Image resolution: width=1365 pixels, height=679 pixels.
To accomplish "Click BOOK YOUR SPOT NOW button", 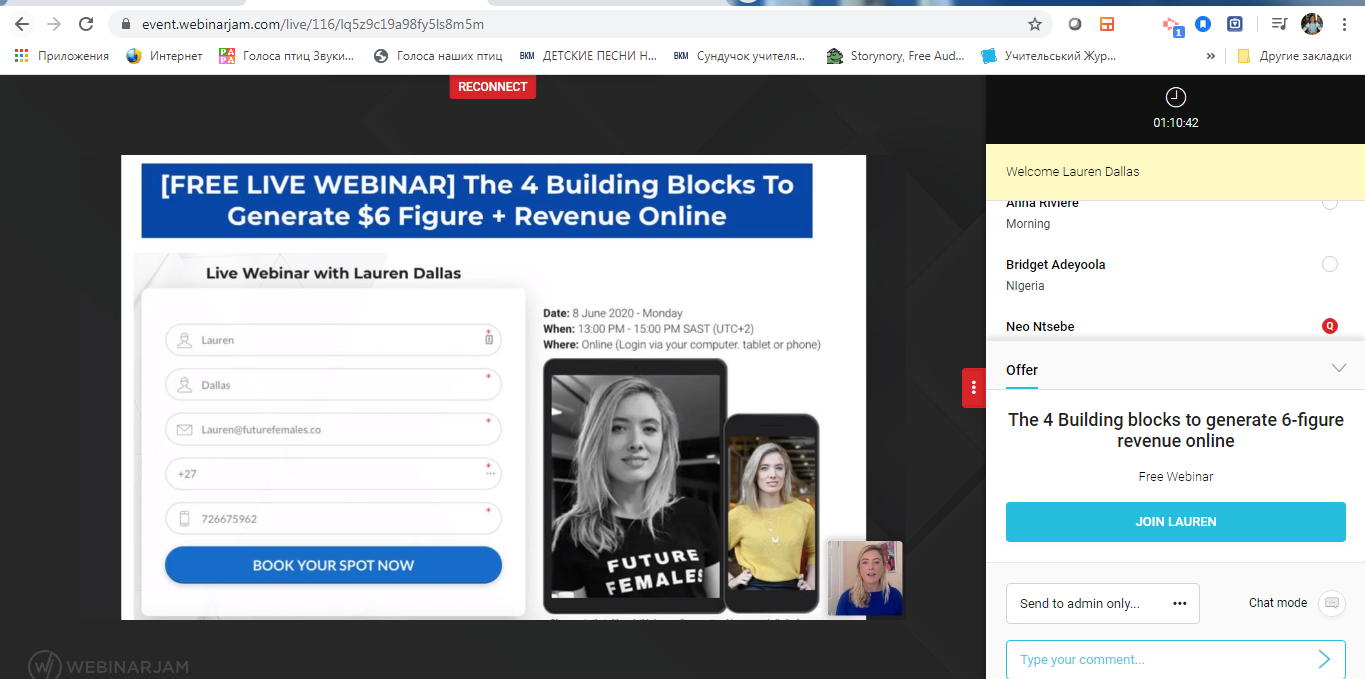I will pos(333,565).
